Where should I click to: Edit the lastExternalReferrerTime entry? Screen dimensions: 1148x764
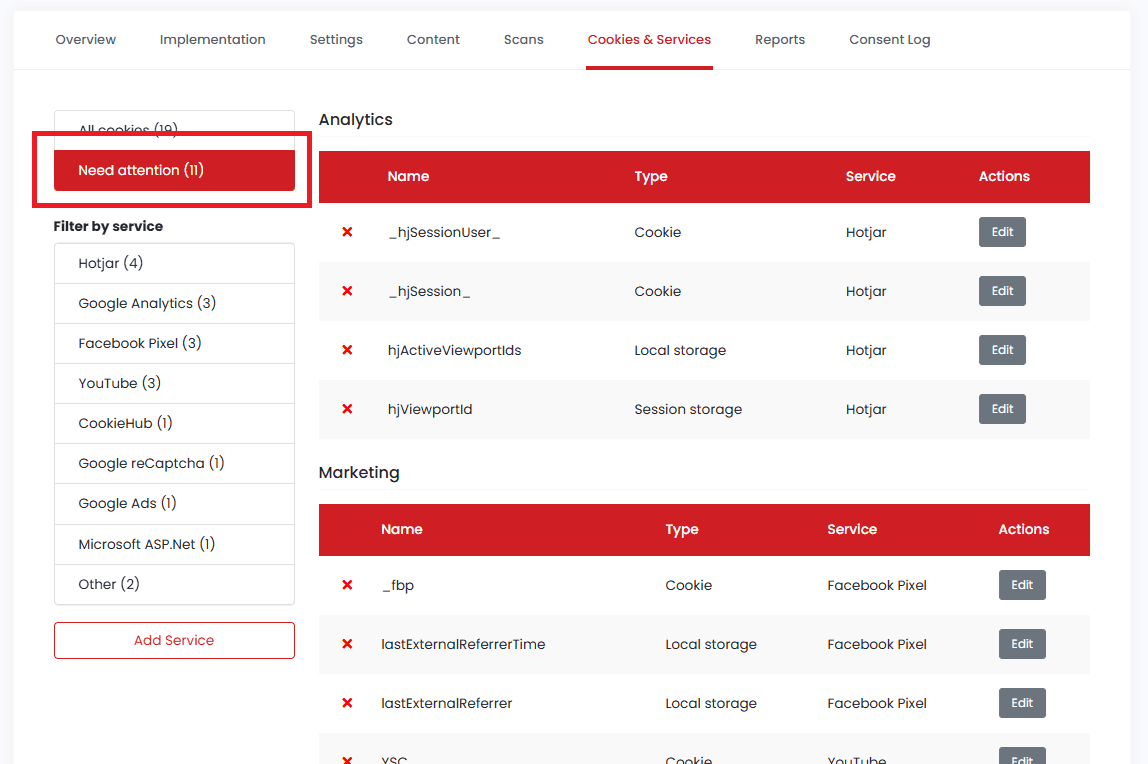[1022, 644]
